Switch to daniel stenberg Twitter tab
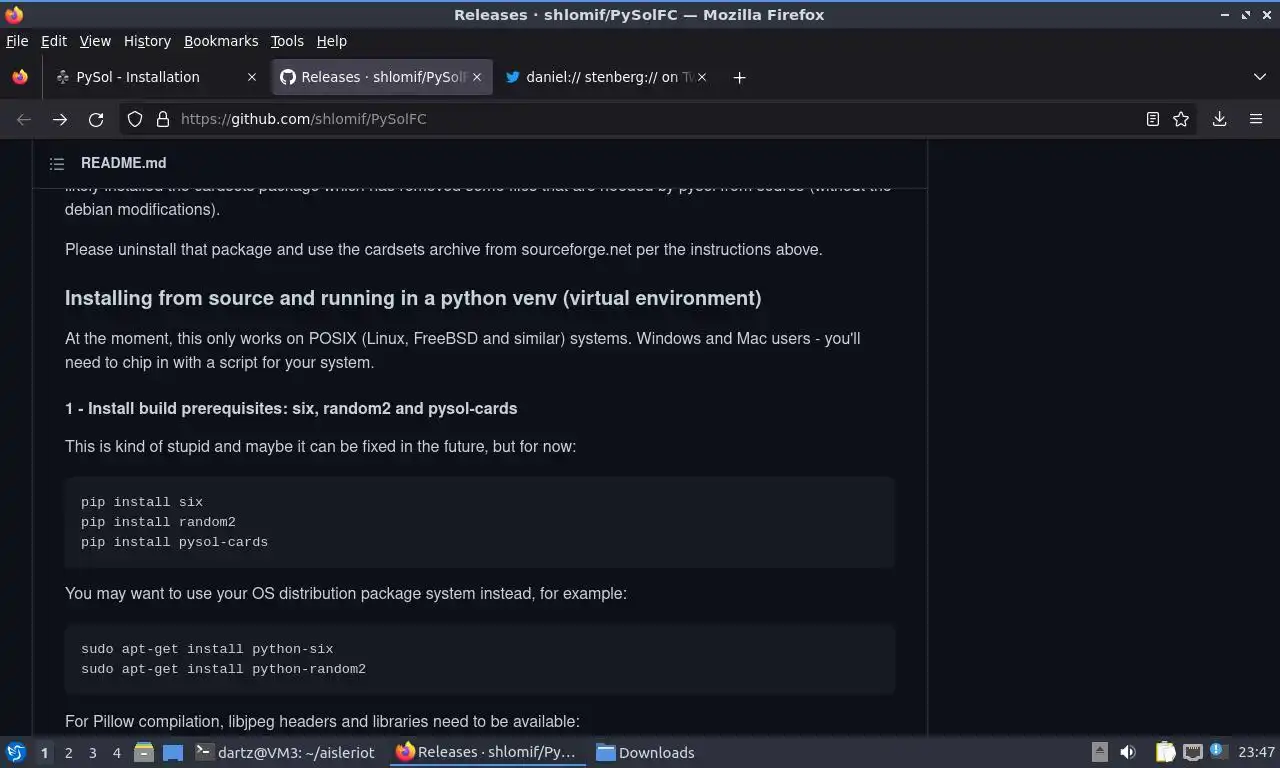1280x768 pixels. pyautogui.click(x=605, y=77)
